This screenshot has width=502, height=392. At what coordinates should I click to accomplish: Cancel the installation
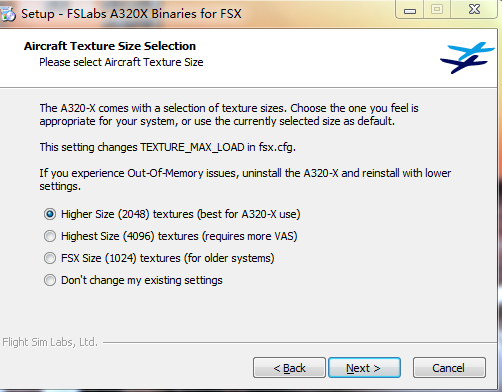coord(449,368)
